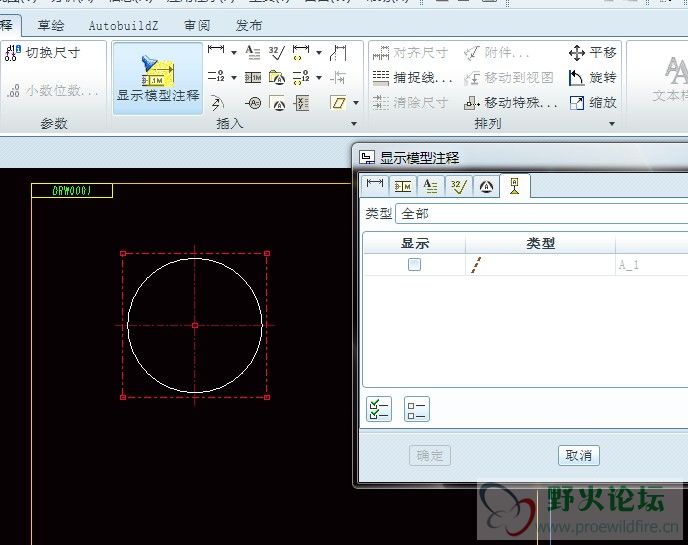Expand the Arrange (排列) group overflow arrow
Image resolution: width=688 pixels, height=545 pixels.
point(612,124)
